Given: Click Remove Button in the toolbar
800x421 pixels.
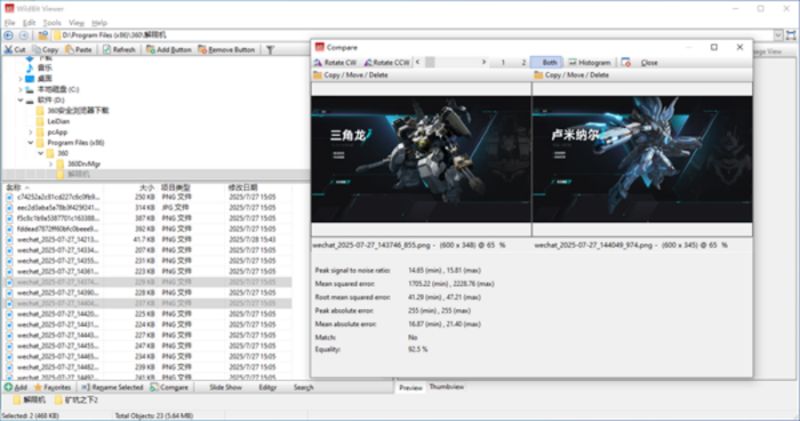Looking at the screenshot, I should (x=226, y=49).
